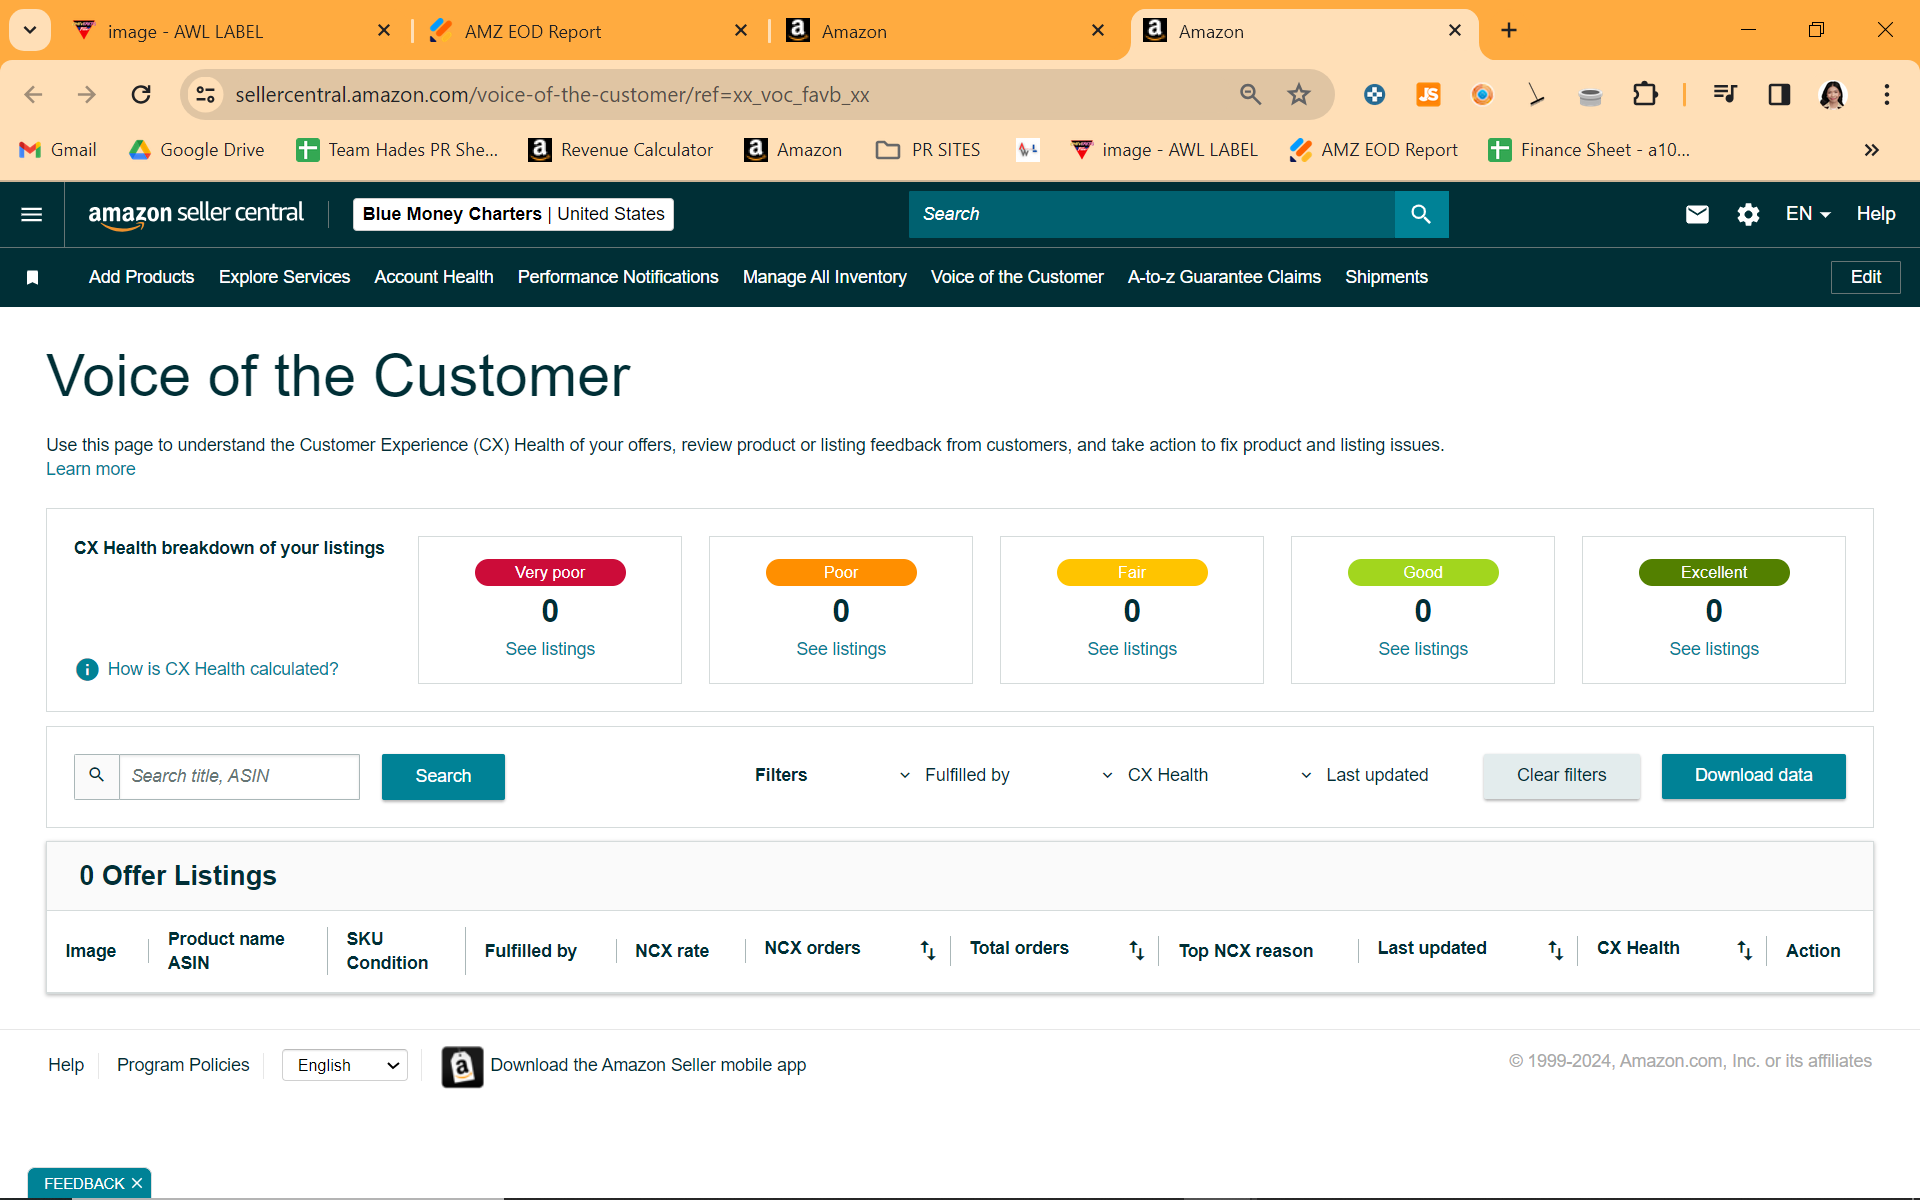This screenshot has height=1200, width=1920.
Task: View site information icon in the address bar
Action: click(x=205, y=94)
